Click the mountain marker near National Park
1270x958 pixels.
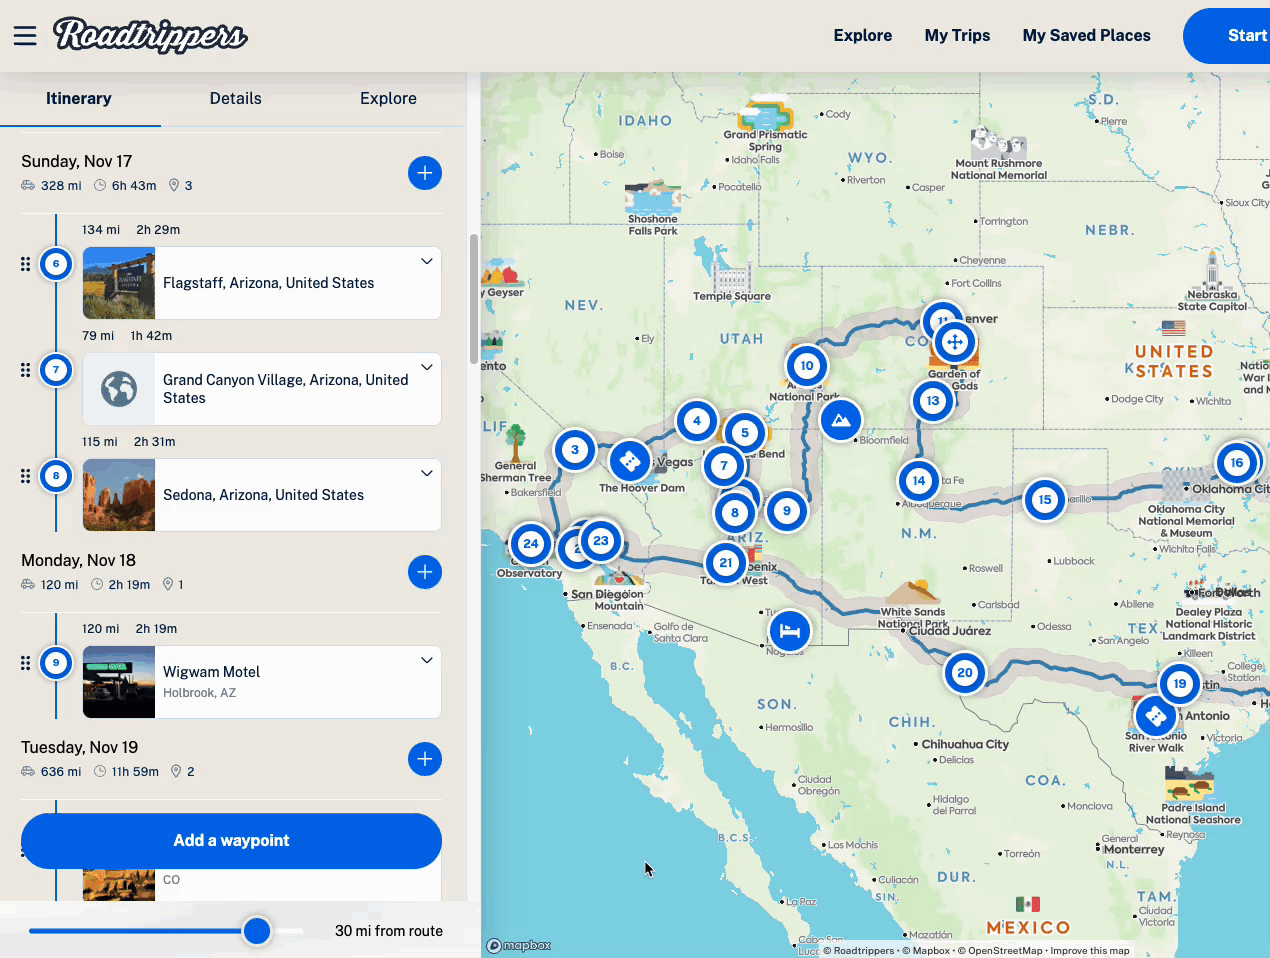[x=841, y=420]
